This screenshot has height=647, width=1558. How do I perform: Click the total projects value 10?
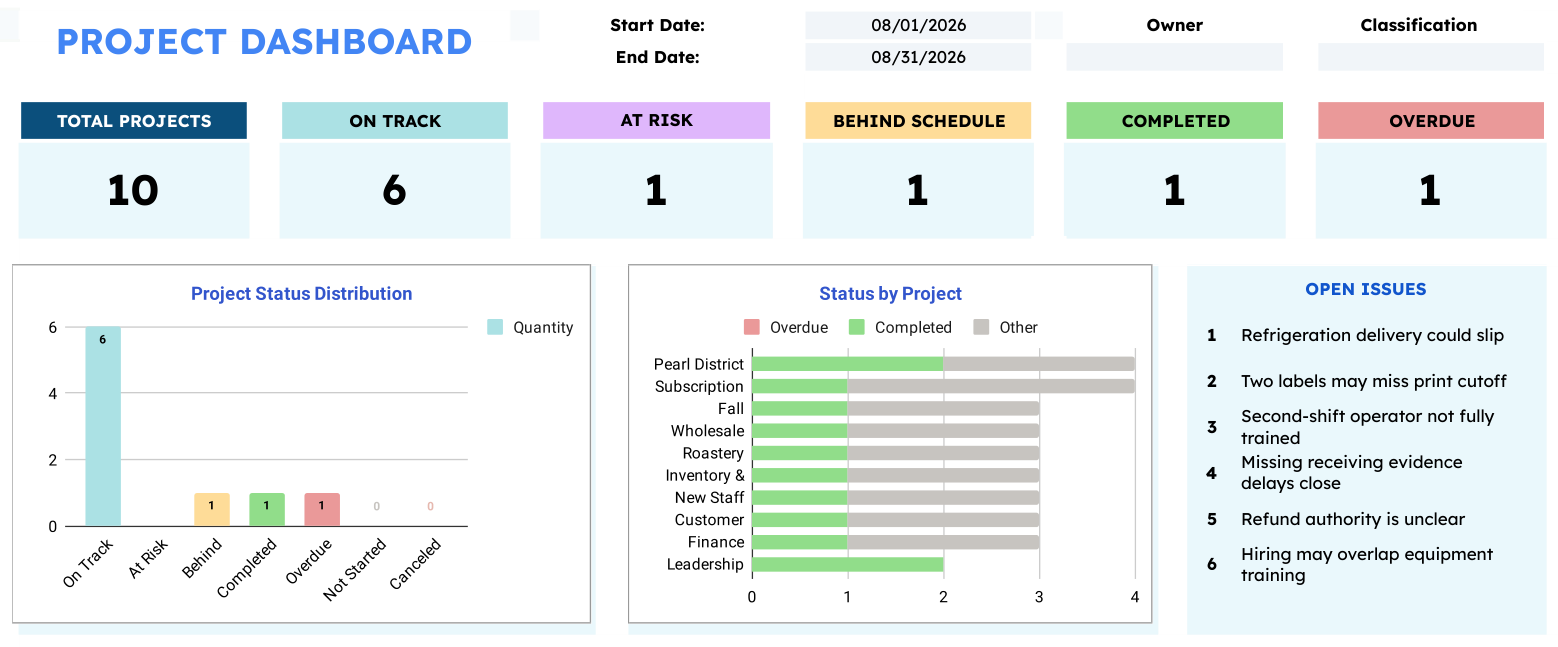pyautogui.click(x=133, y=190)
